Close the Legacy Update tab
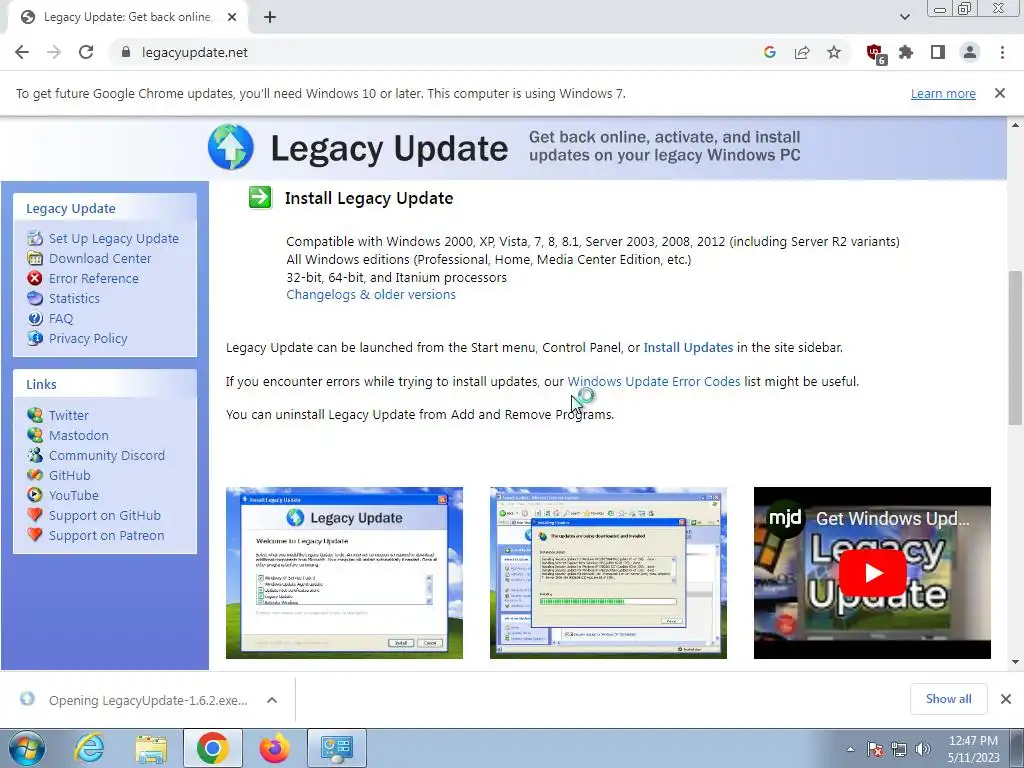1024x768 pixels. tap(232, 17)
